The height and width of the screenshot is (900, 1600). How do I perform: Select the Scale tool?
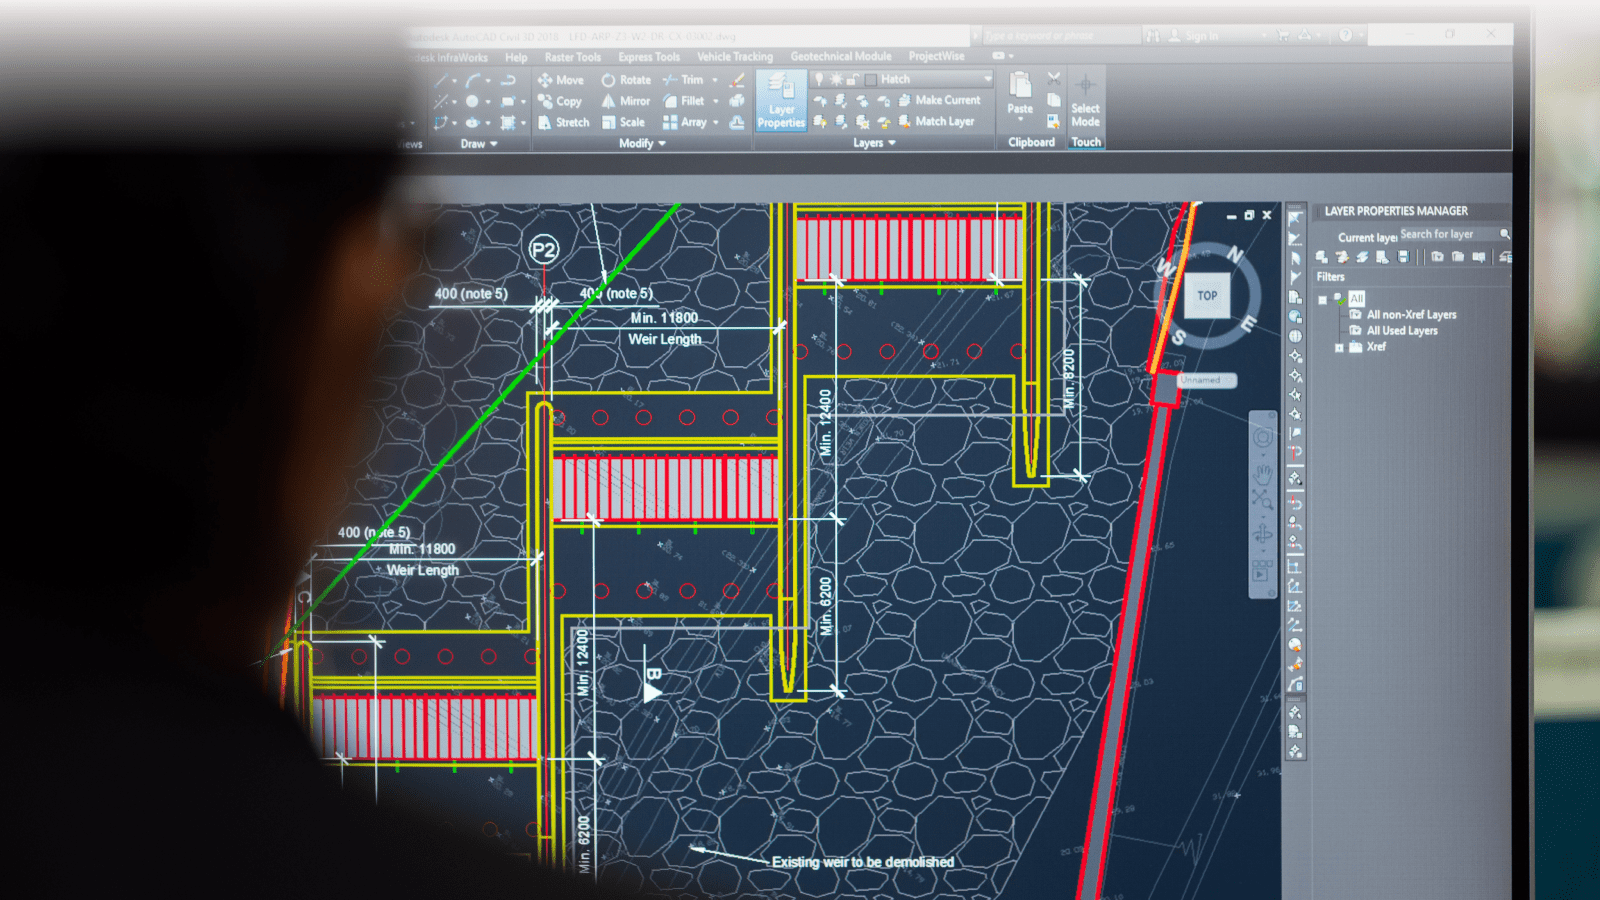pyautogui.click(x=624, y=122)
